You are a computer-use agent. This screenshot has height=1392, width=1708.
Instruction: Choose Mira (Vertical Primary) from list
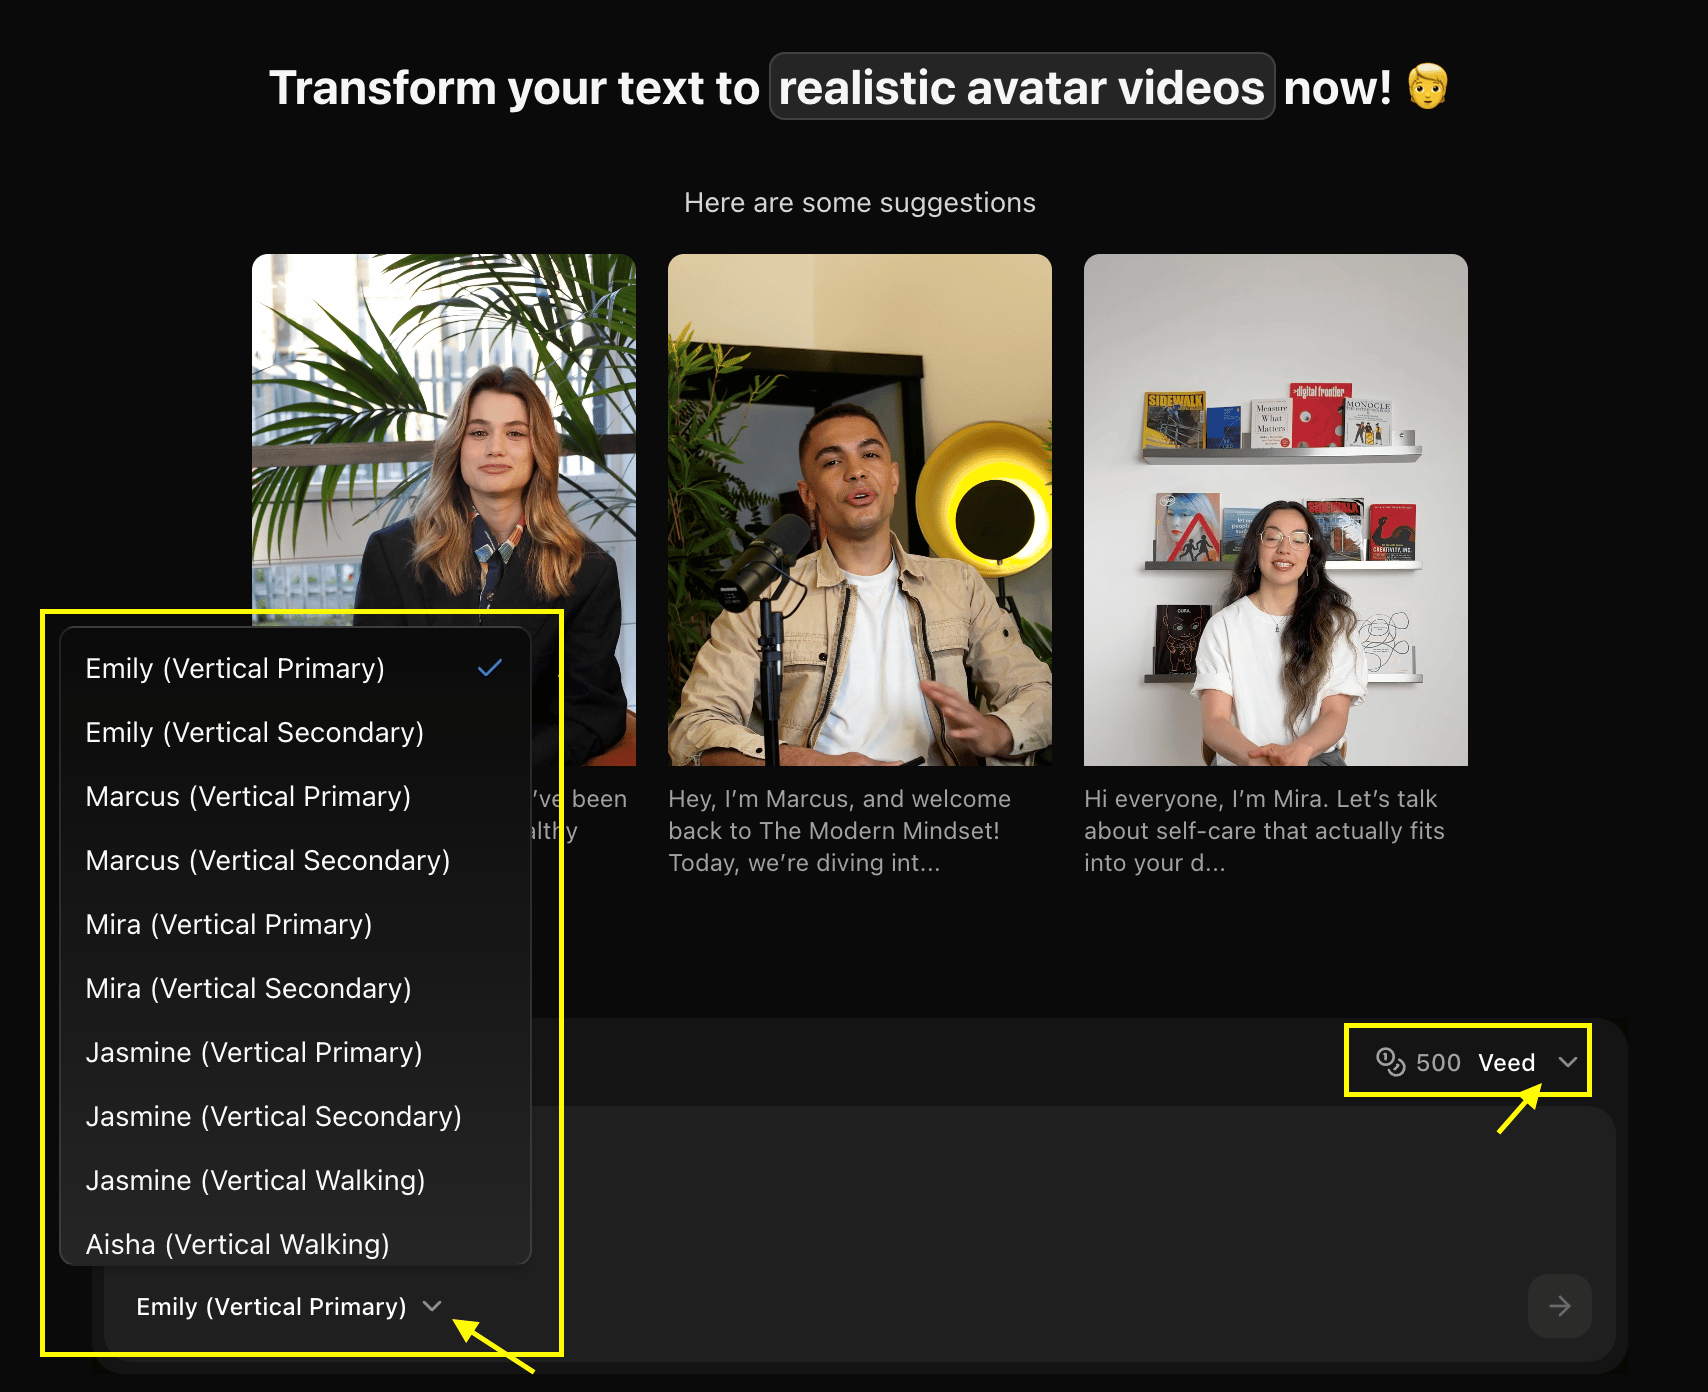point(295,924)
